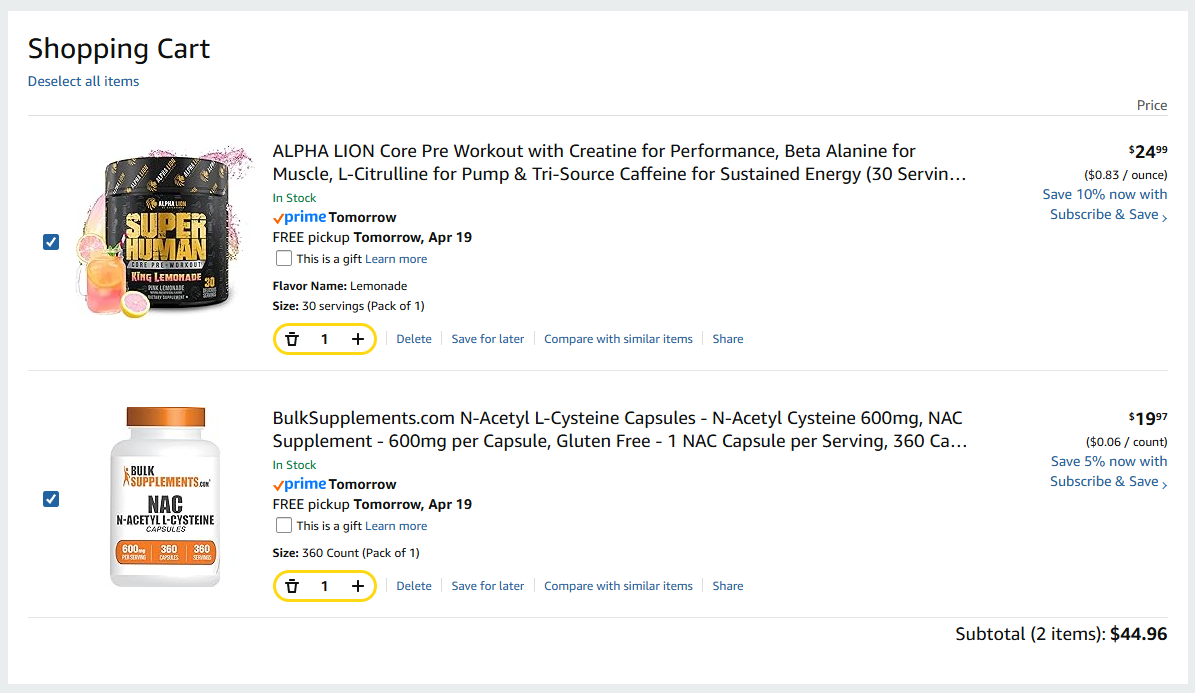
Task: Click trash icon for NAC capsules quantity
Action: coord(292,586)
